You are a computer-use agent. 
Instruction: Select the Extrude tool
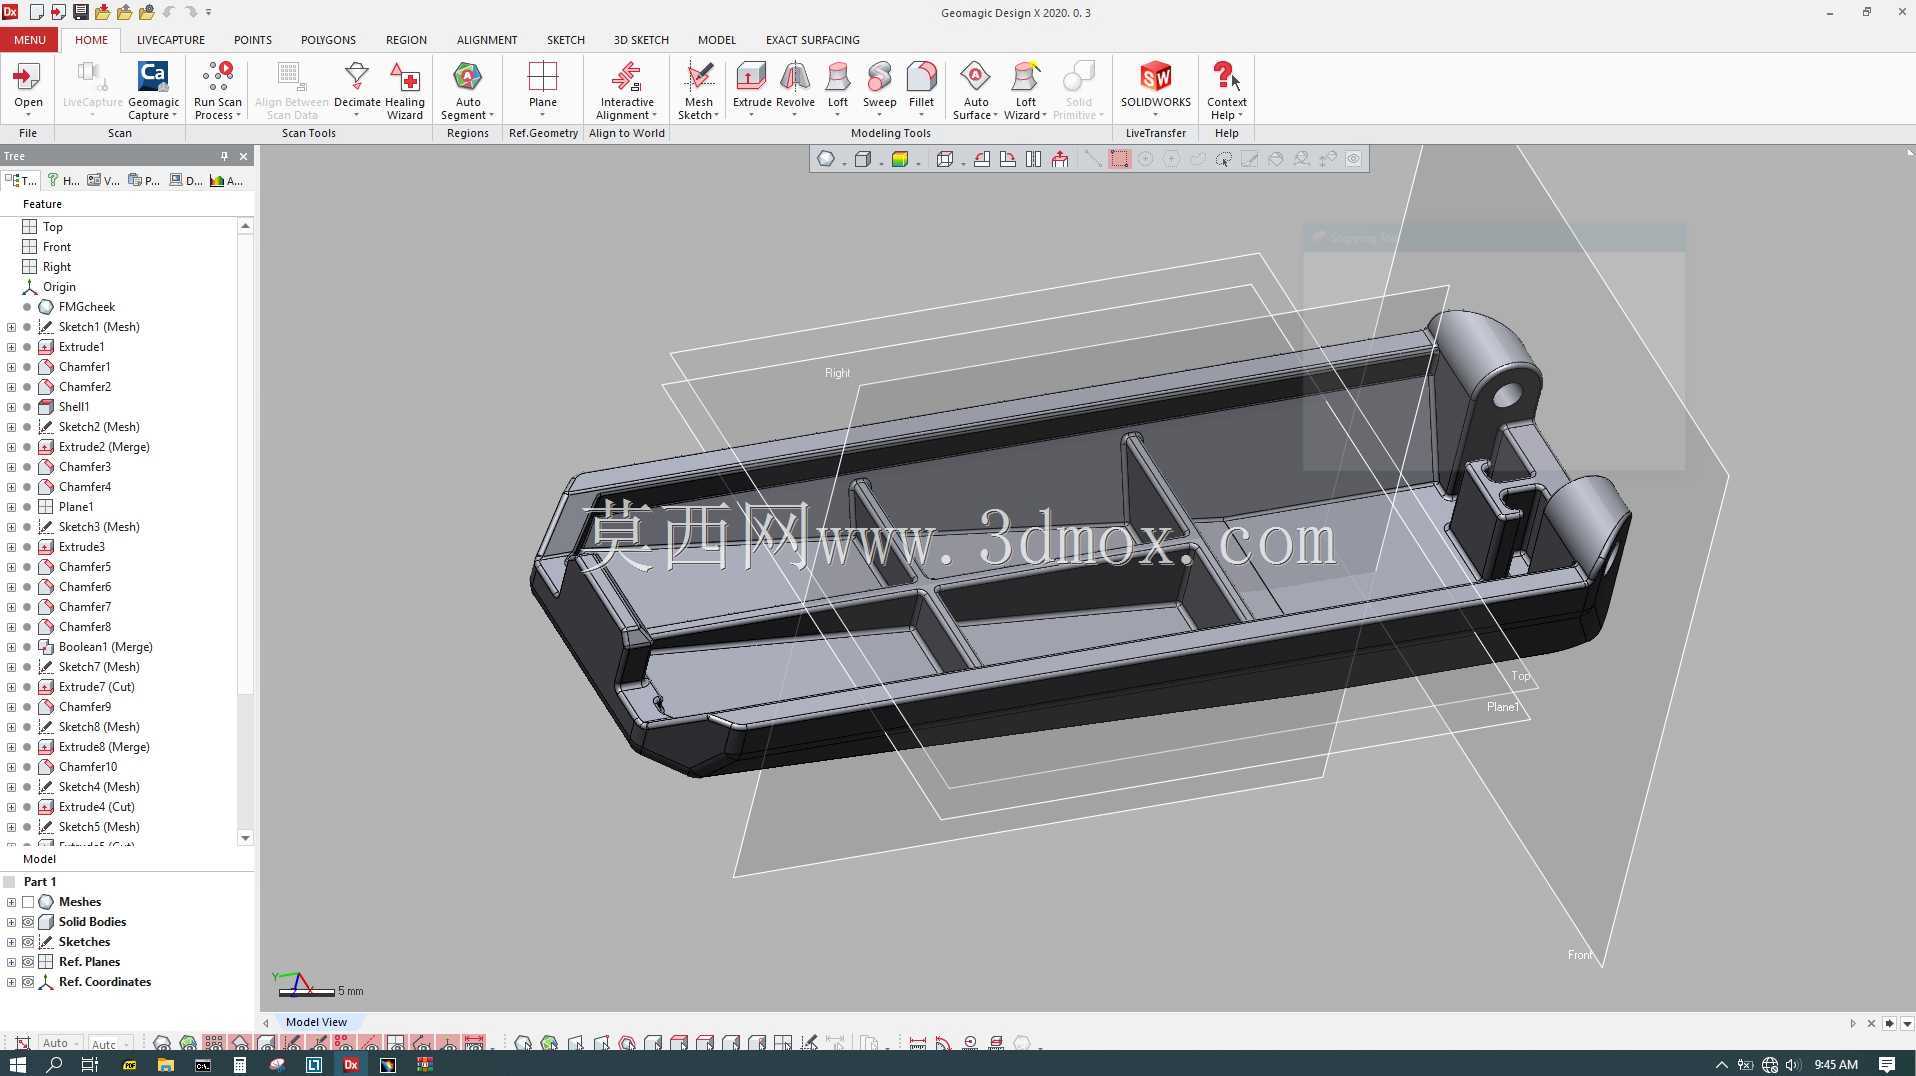click(752, 85)
